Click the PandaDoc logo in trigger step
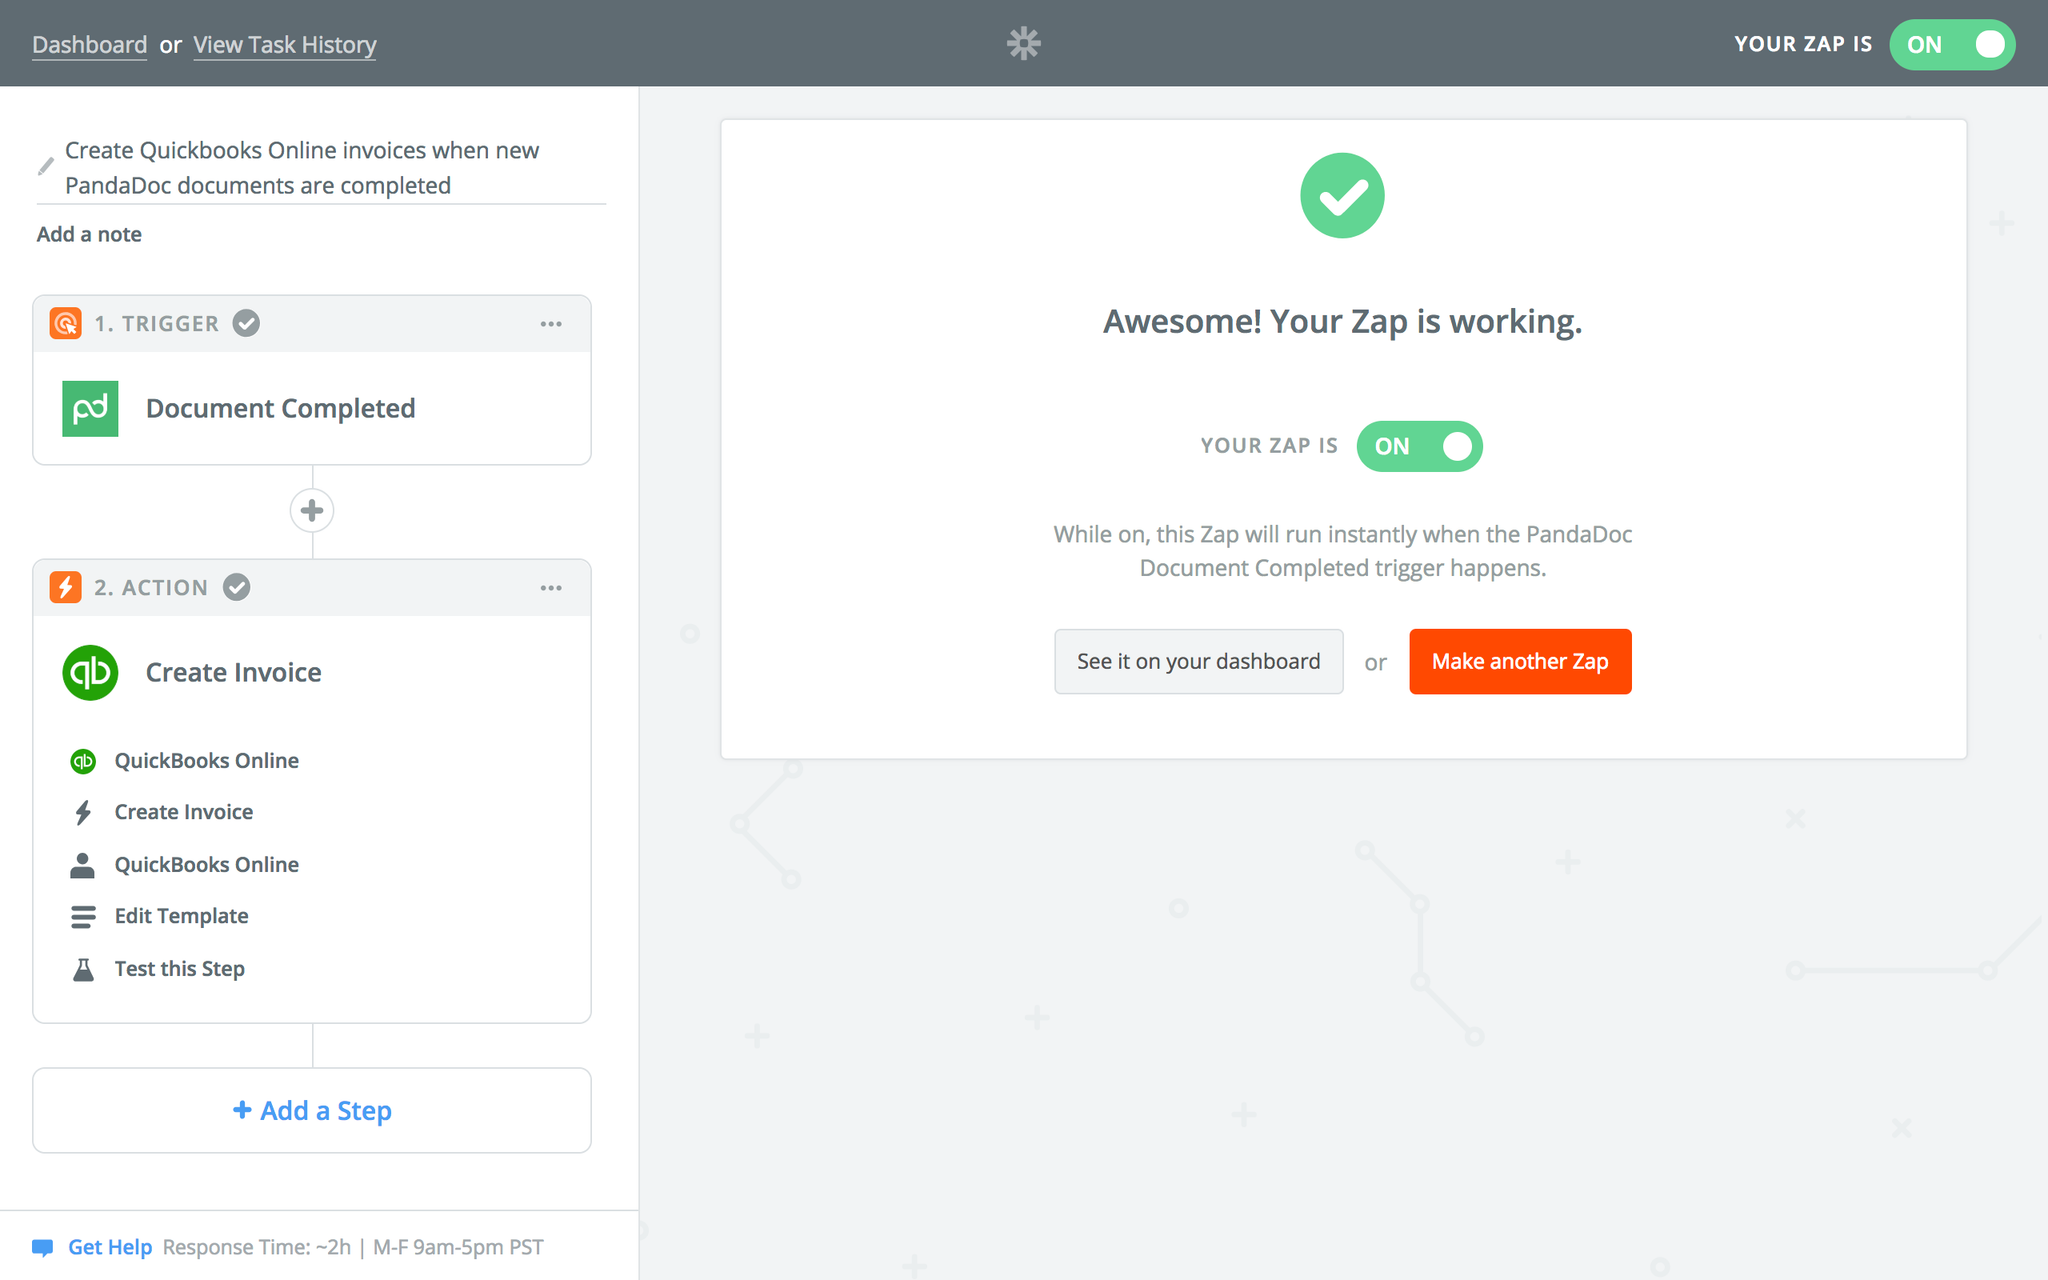The width and height of the screenshot is (2048, 1280). [90, 408]
